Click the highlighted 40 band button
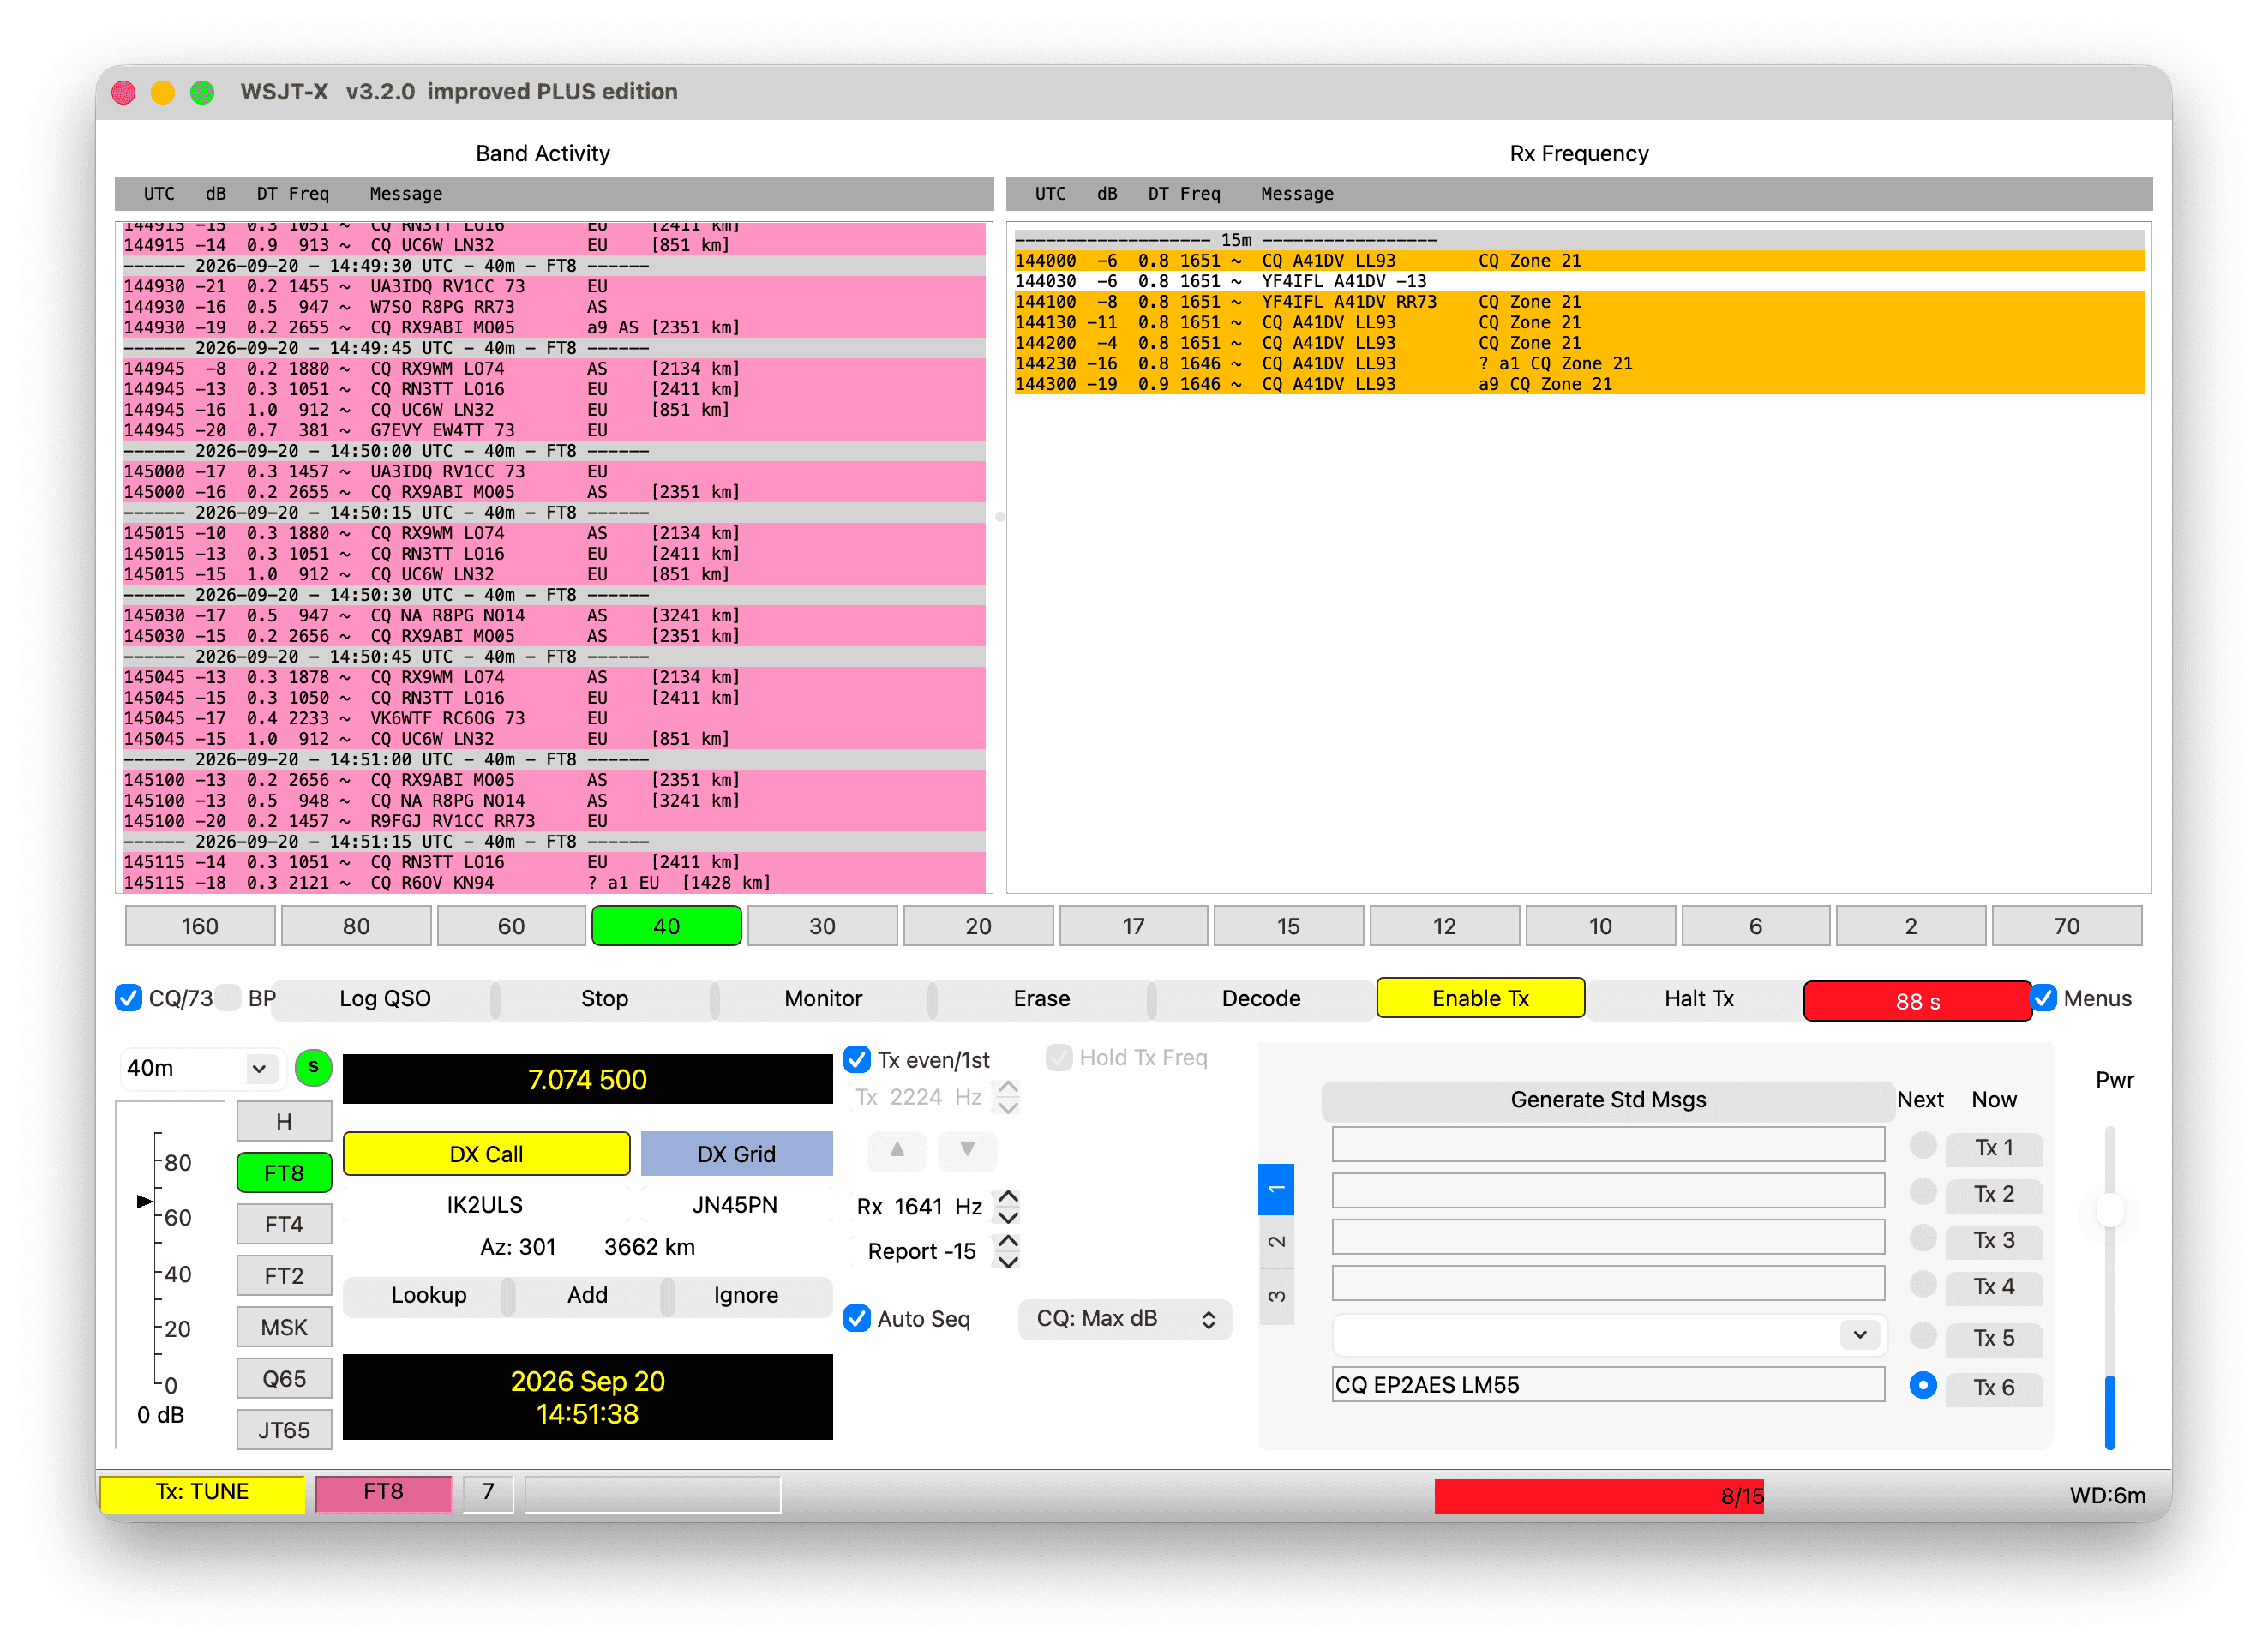This screenshot has width=2268, height=1649. 667,926
